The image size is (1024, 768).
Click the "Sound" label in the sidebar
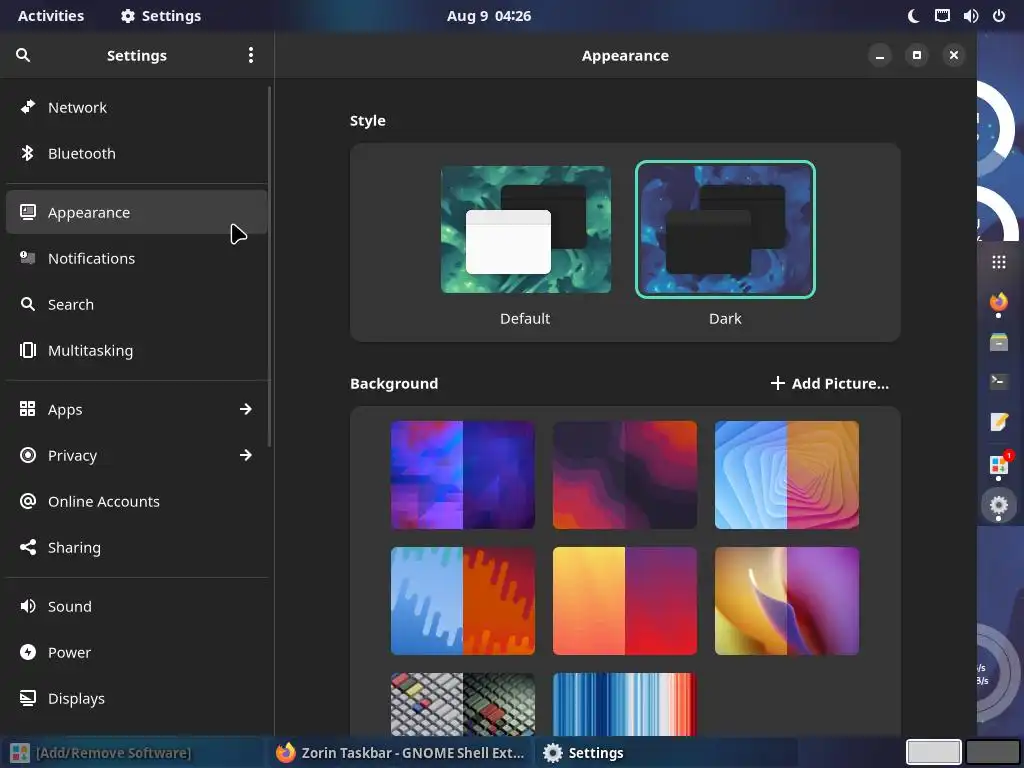pos(70,606)
